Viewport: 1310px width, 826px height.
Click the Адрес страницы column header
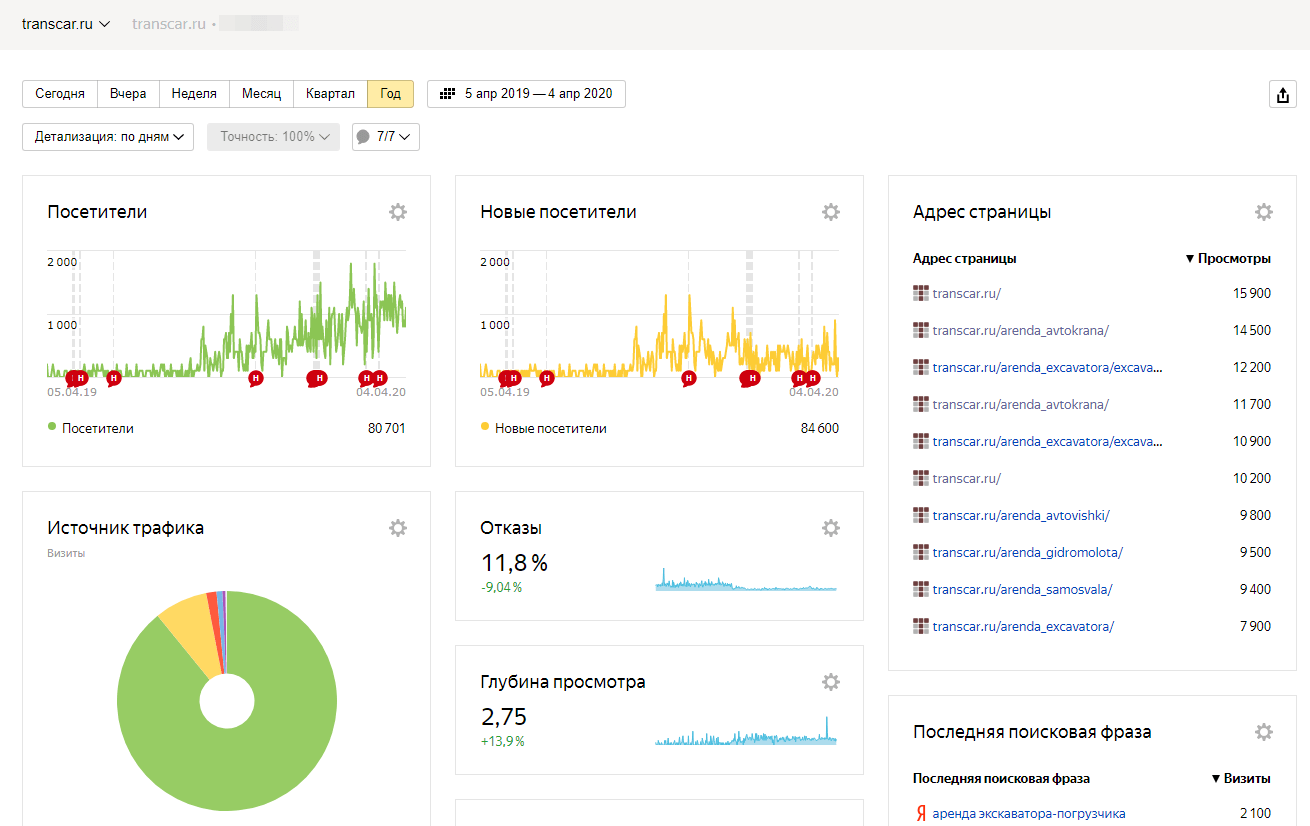point(965,259)
